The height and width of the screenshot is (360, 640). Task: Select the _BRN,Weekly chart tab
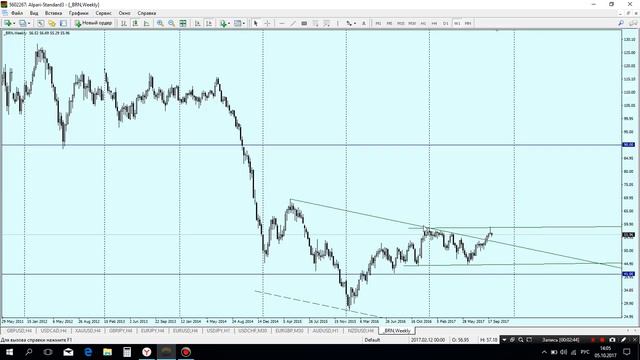point(397,331)
